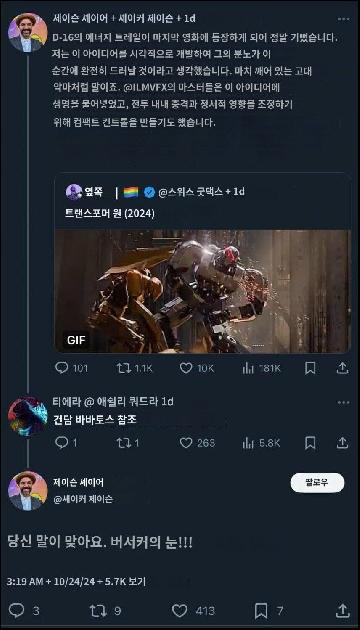Image resolution: width=360 pixels, height=630 pixels.
Task: Share the top post via the upload icon
Action: click(342, 368)
